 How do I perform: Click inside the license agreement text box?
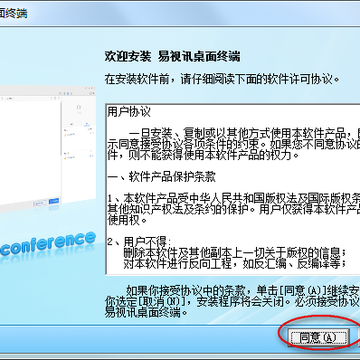[x=233, y=189]
